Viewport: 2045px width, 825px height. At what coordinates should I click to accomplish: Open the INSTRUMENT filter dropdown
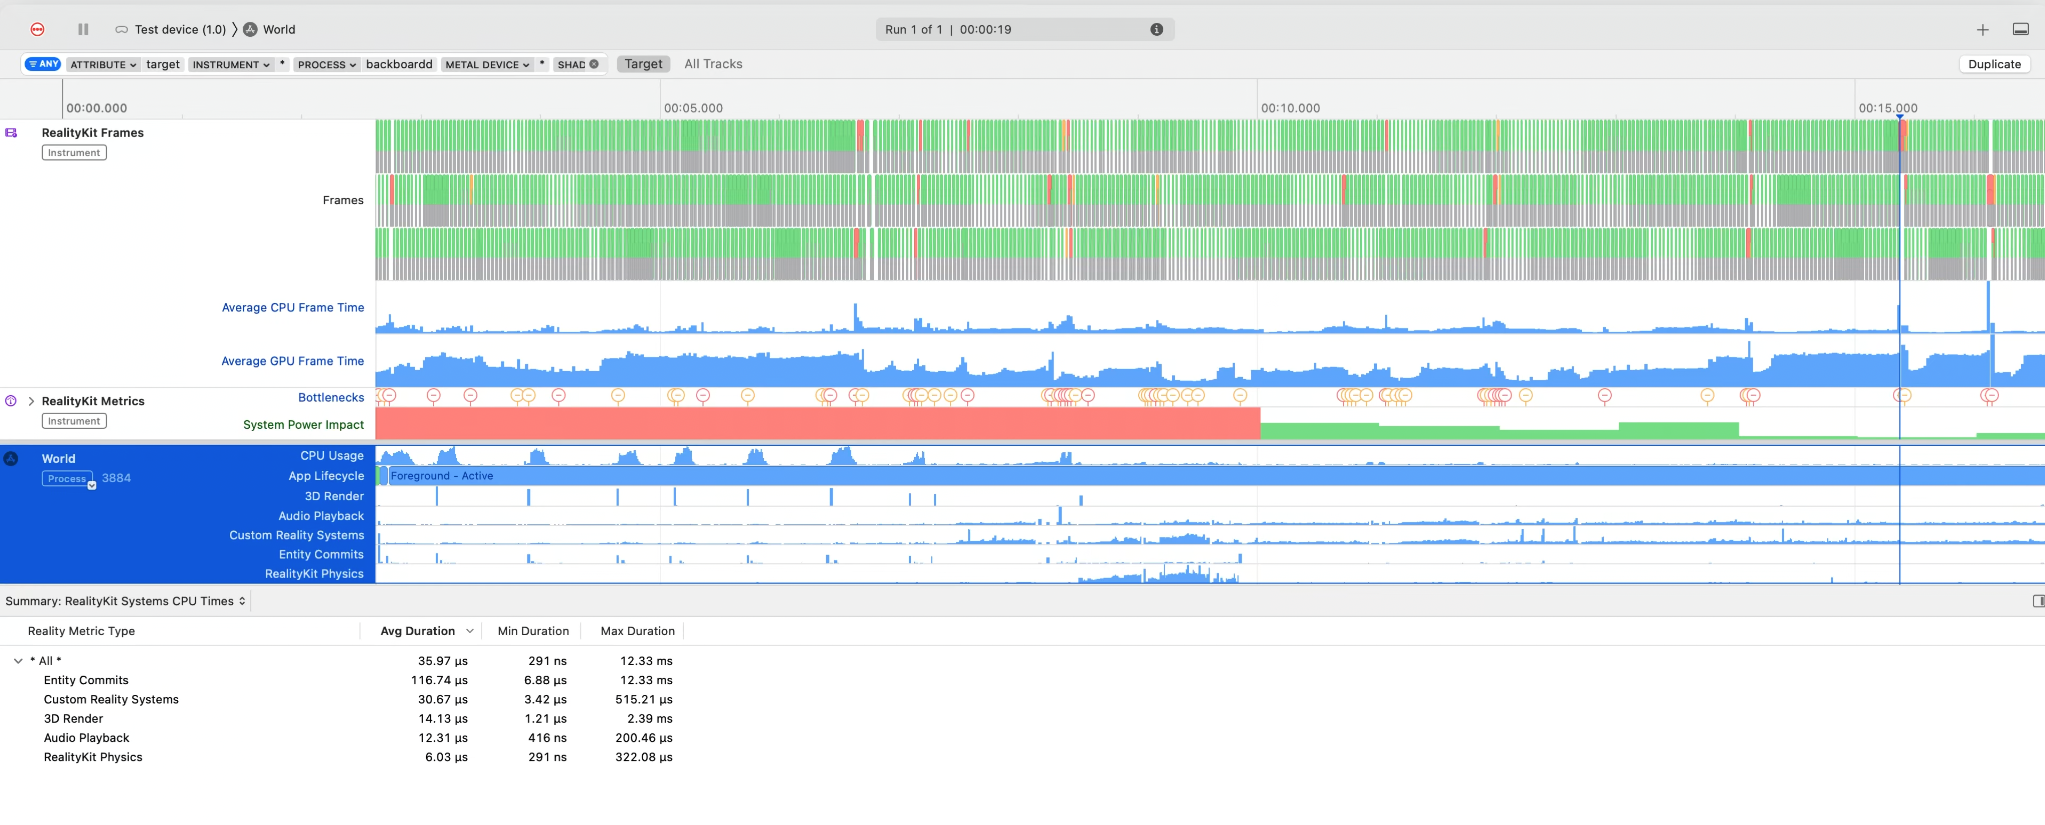[x=231, y=64]
